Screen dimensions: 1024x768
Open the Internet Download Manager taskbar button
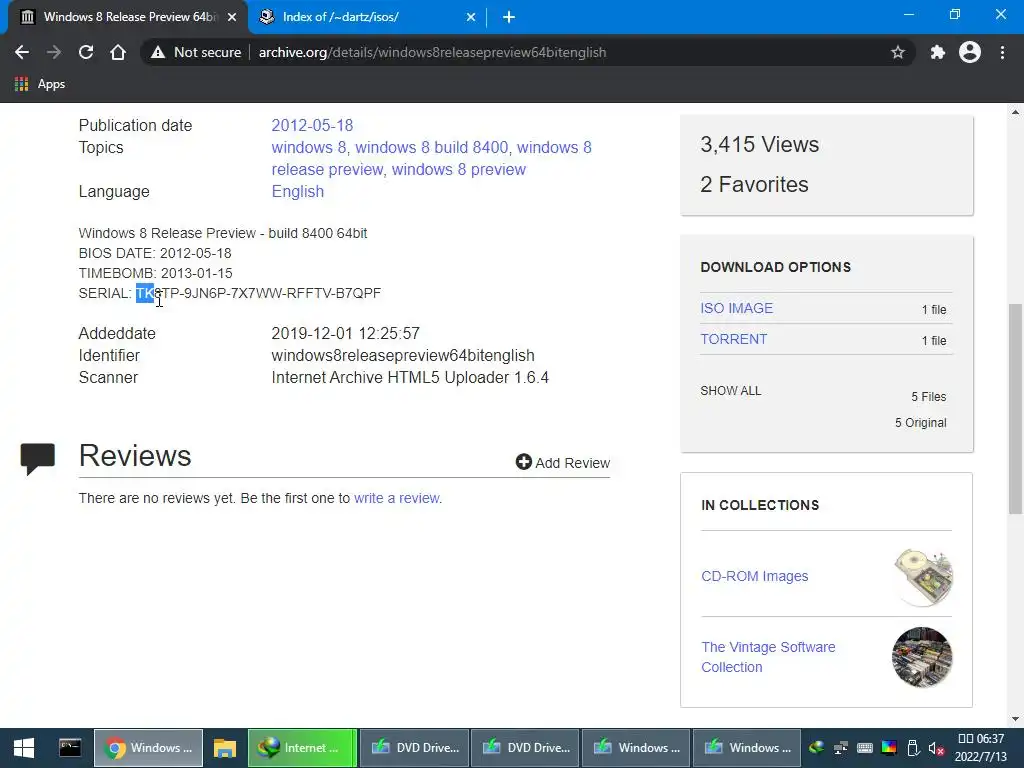point(302,748)
